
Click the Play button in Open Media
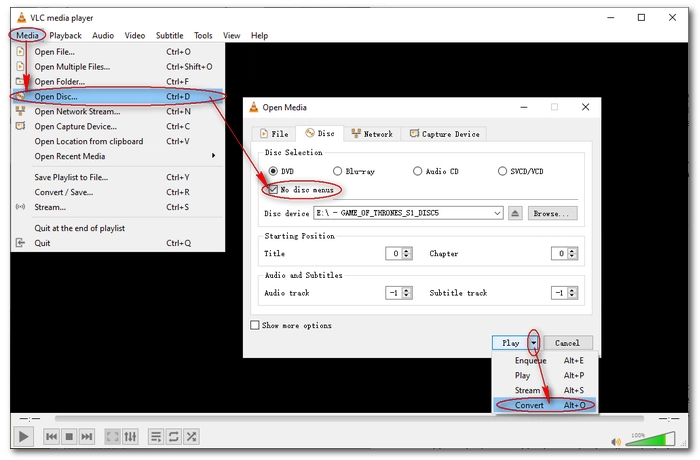pos(511,343)
